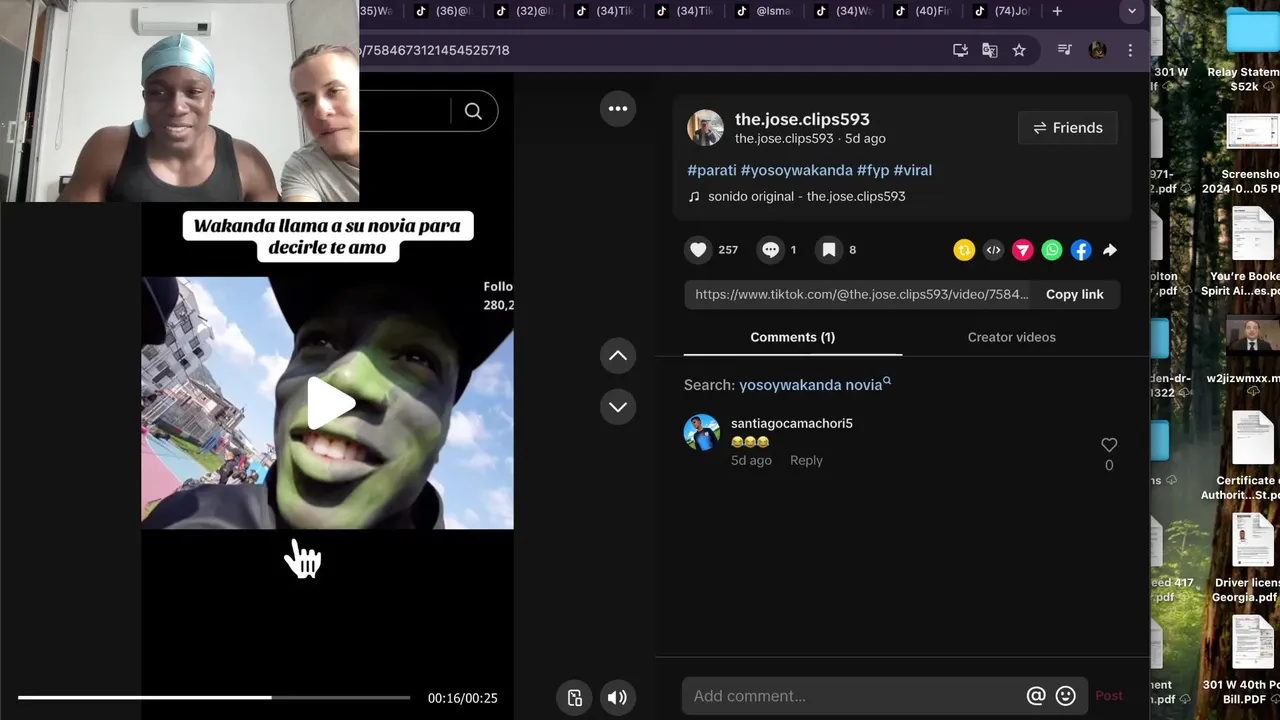Click Reply under the comment
The image size is (1280, 720).
tap(806, 460)
